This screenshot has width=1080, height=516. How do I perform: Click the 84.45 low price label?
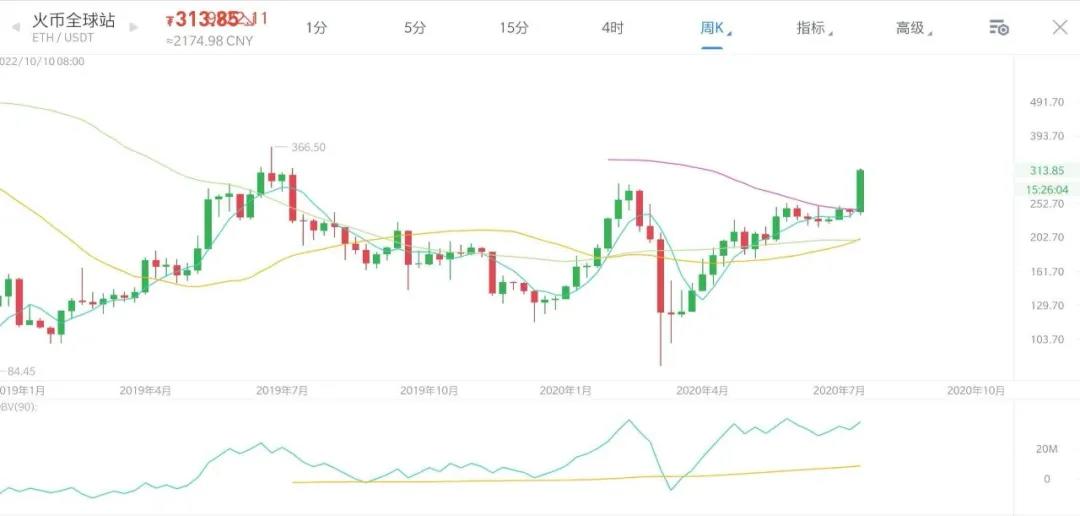tap(24, 370)
